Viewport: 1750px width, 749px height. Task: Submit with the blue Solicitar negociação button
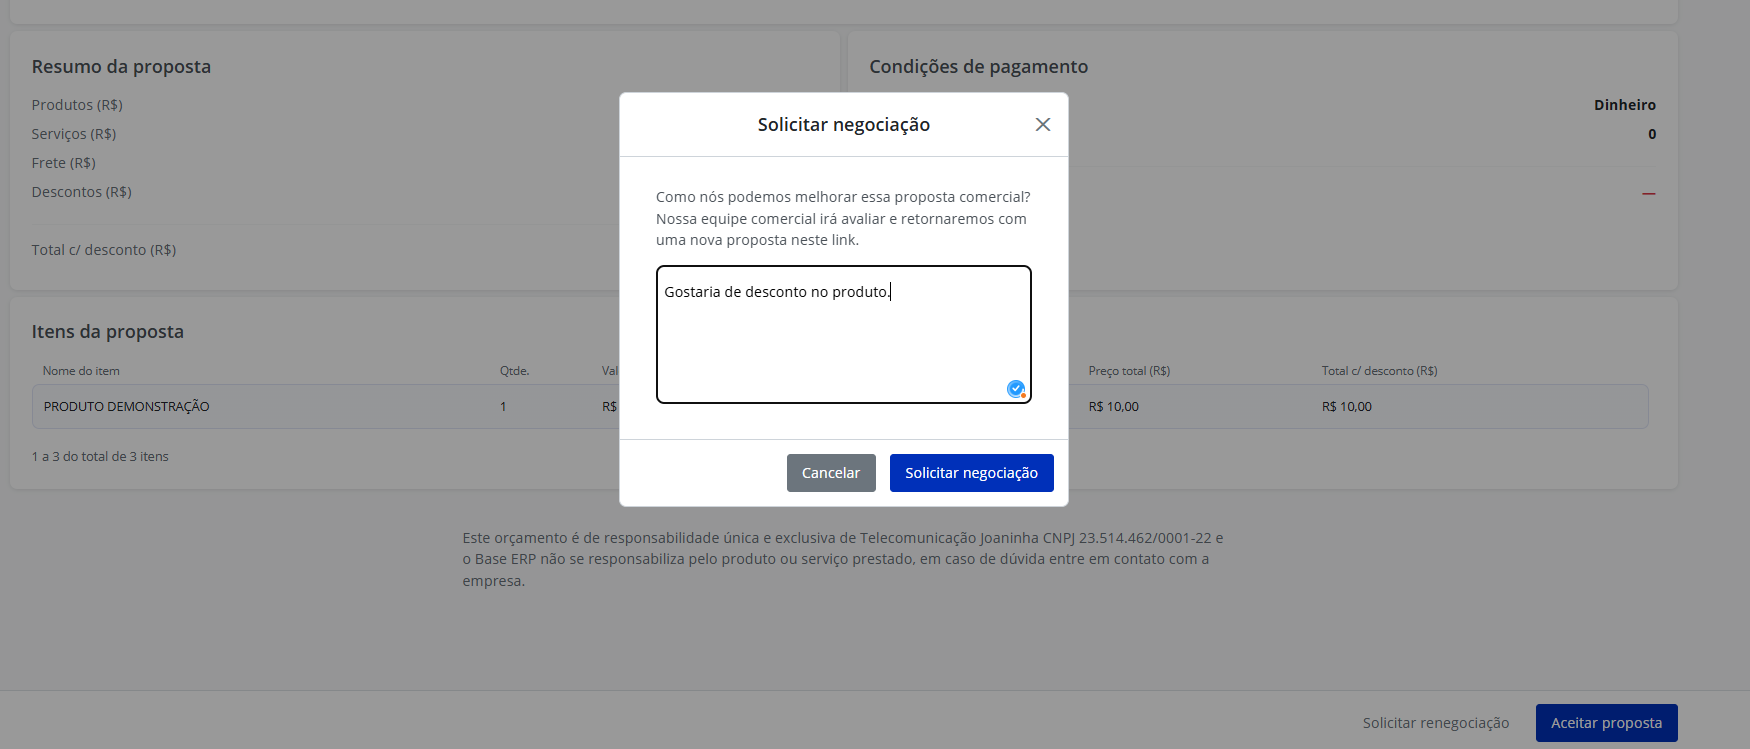971,473
